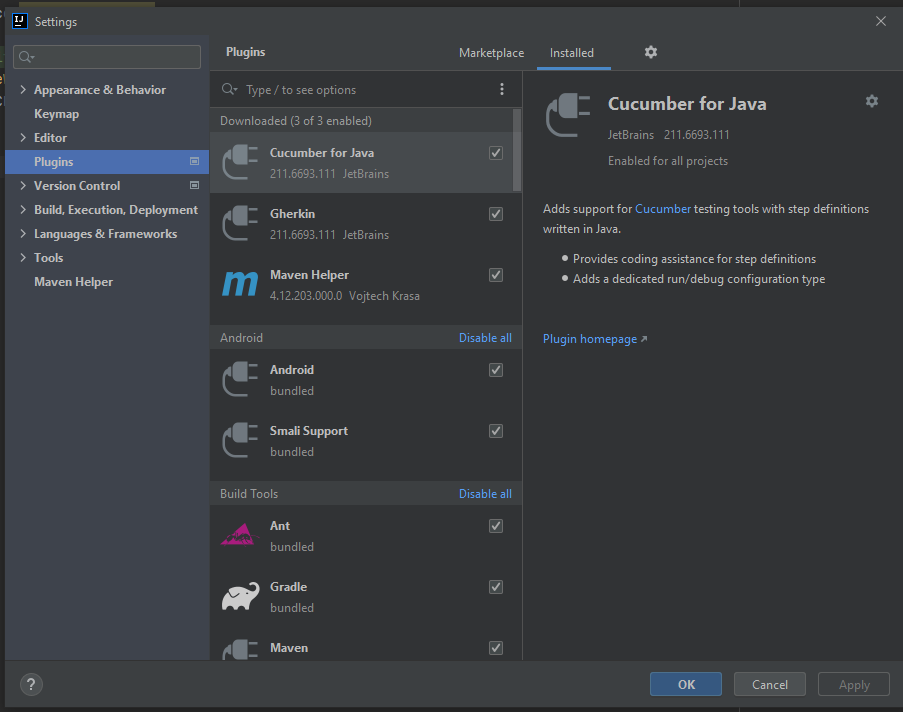
Task: Click the Ant plugin pink icon
Action: 240,534
